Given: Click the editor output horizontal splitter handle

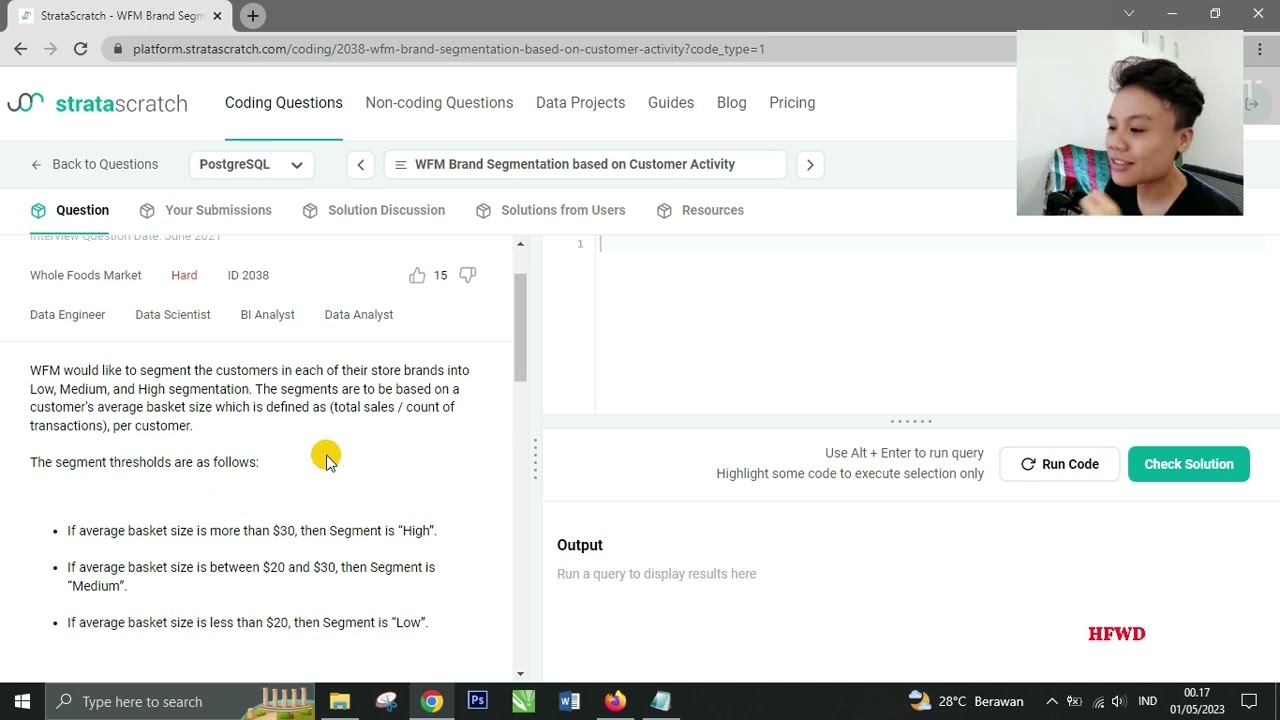Looking at the screenshot, I should pos(911,421).
